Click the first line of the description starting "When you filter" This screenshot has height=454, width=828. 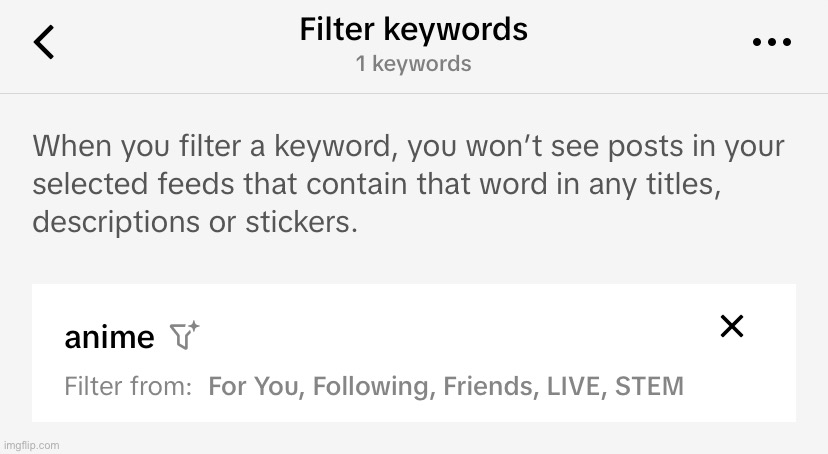point(408,147)
